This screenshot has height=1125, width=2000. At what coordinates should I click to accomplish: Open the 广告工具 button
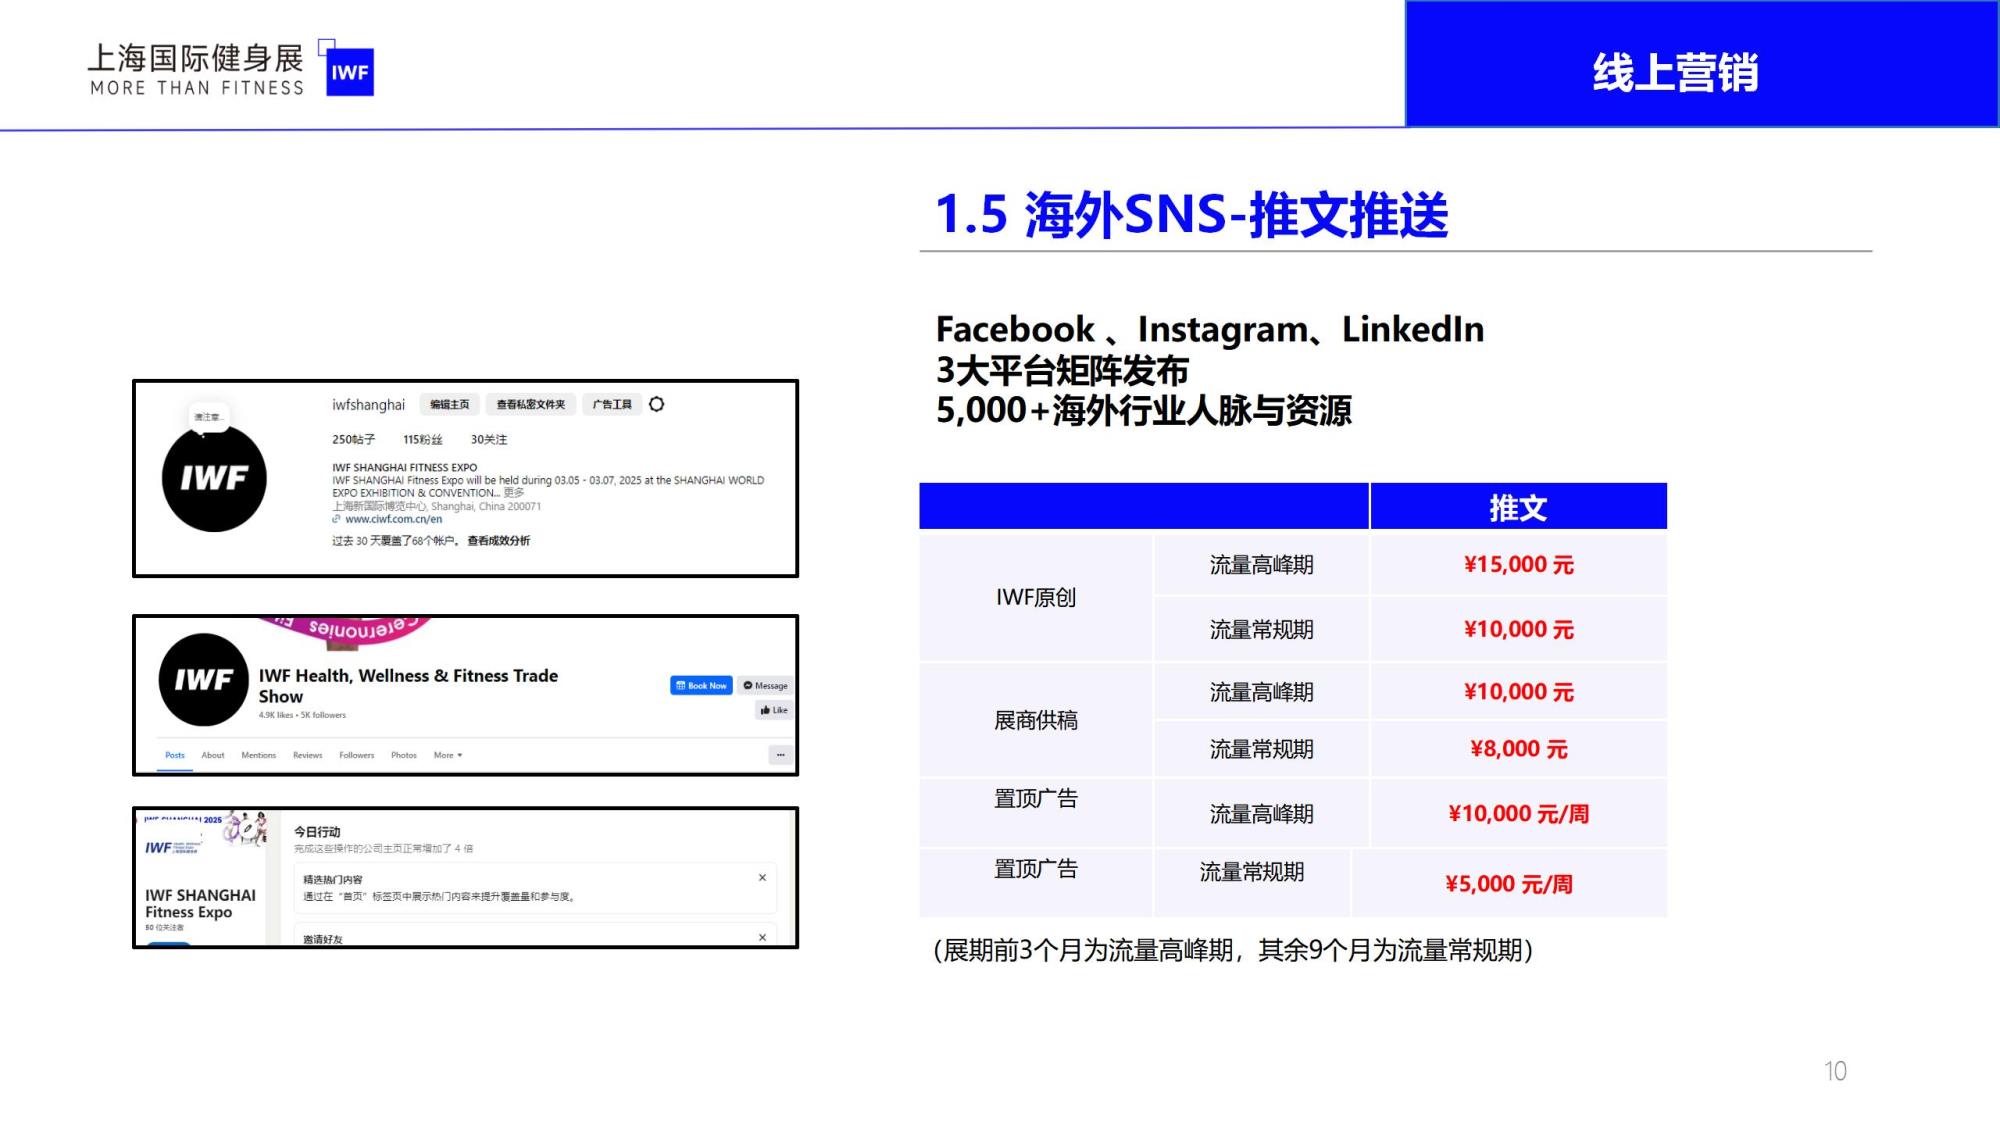point(612,404)
